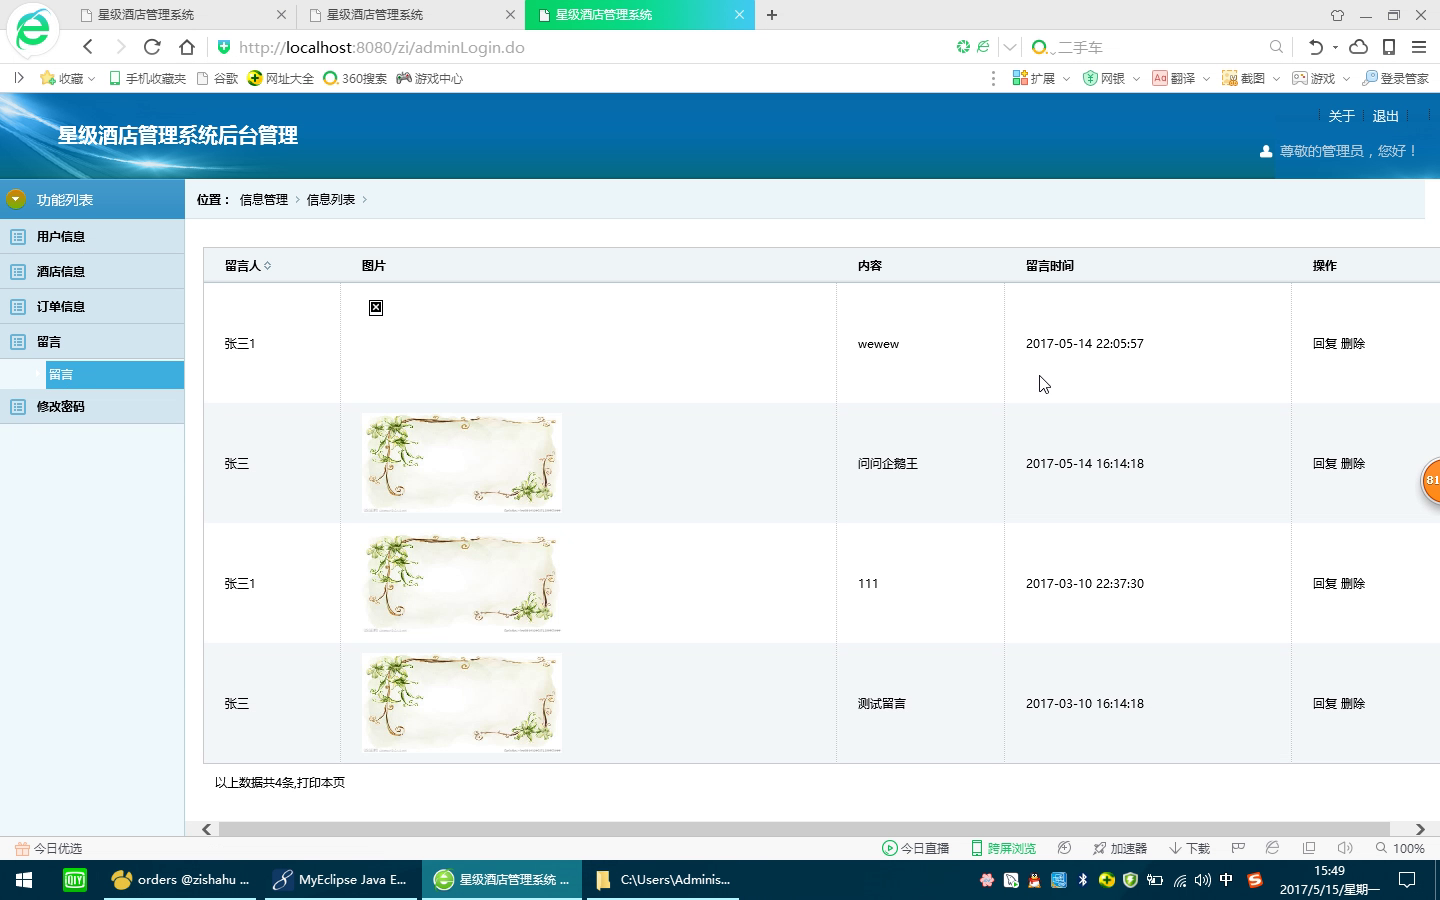Switch to first 星级酒店管理系统 tab
The width and height of the screenshot is (1440, 900).
(180, 15)
